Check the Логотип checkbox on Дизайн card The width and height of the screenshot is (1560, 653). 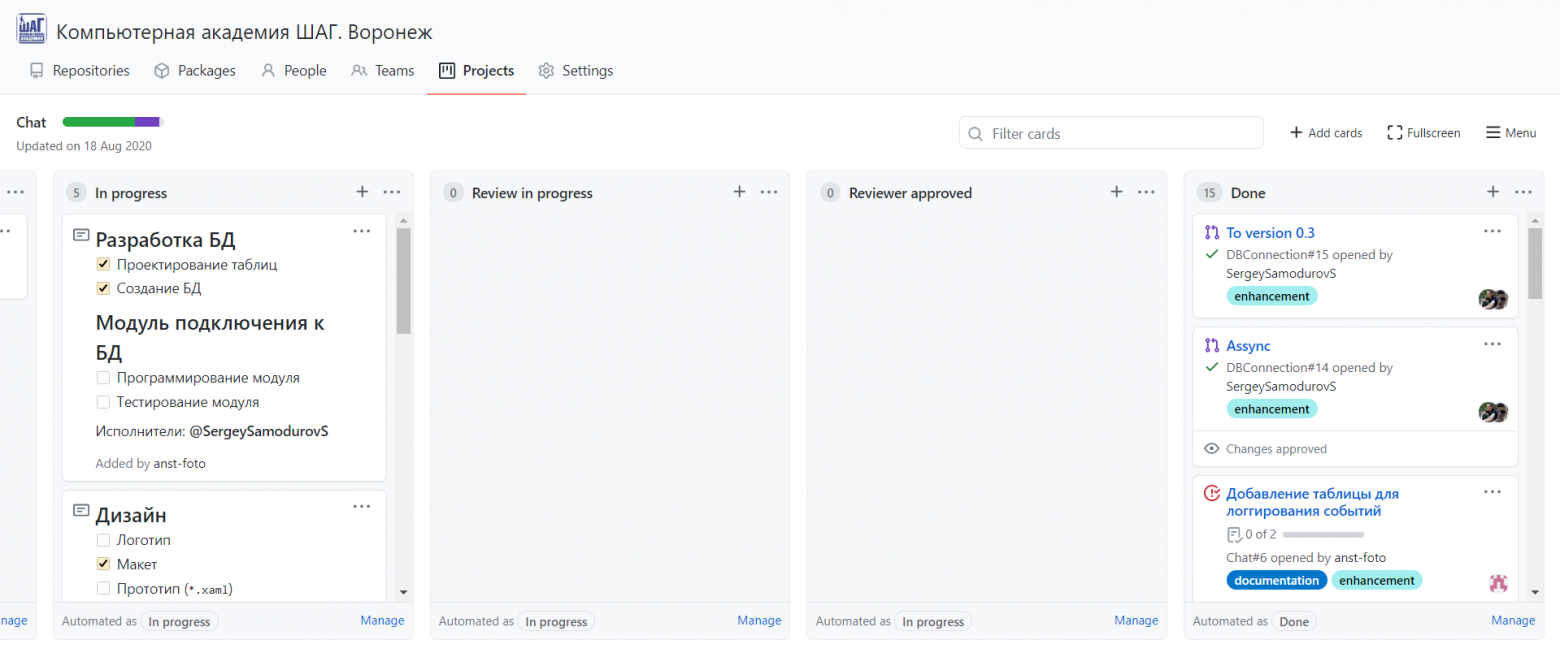click(x=103, y=538)
